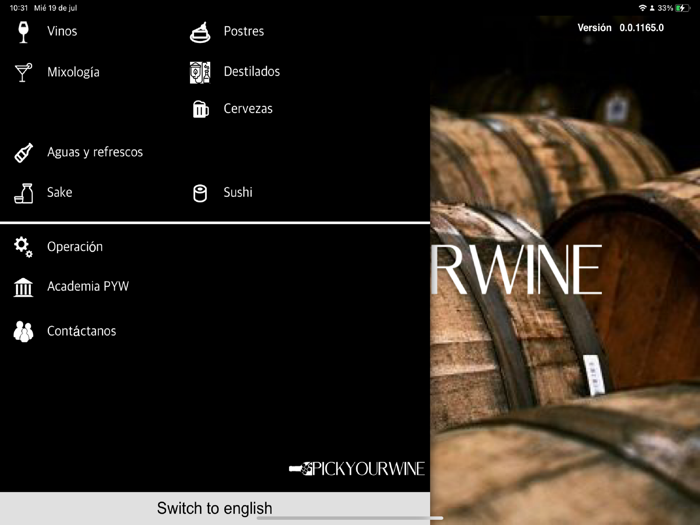Go to Academia PYW

pyautogui.click(x=88, y=286)
